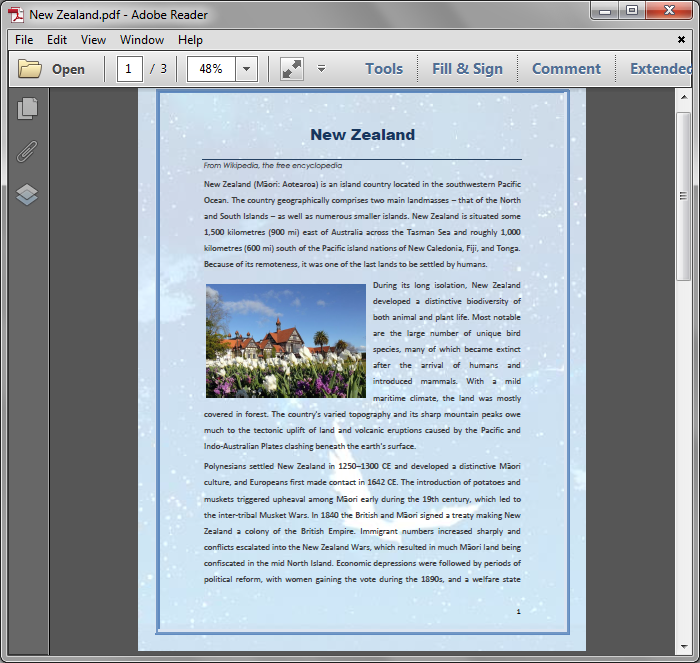Click the page number input field
Image resolution: width=700 pixels, height=663 pixels.
pyautogui.click(x=130, y=69)
